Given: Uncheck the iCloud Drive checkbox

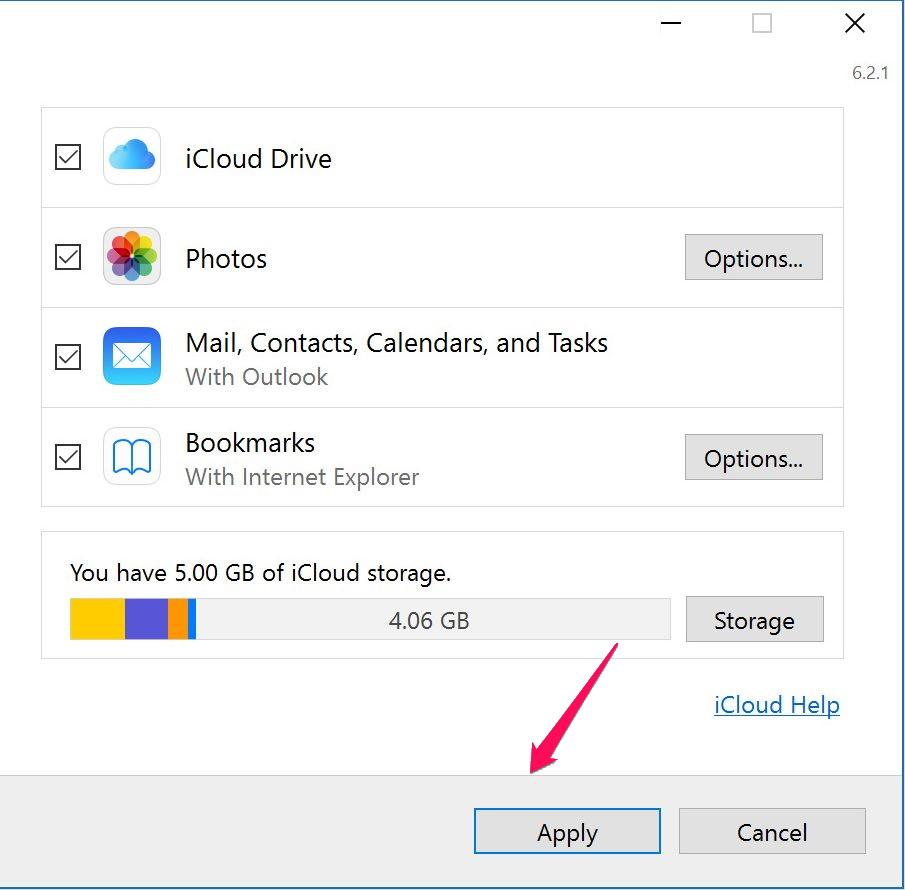Looking at the screenshot, I should pos(68,157).
